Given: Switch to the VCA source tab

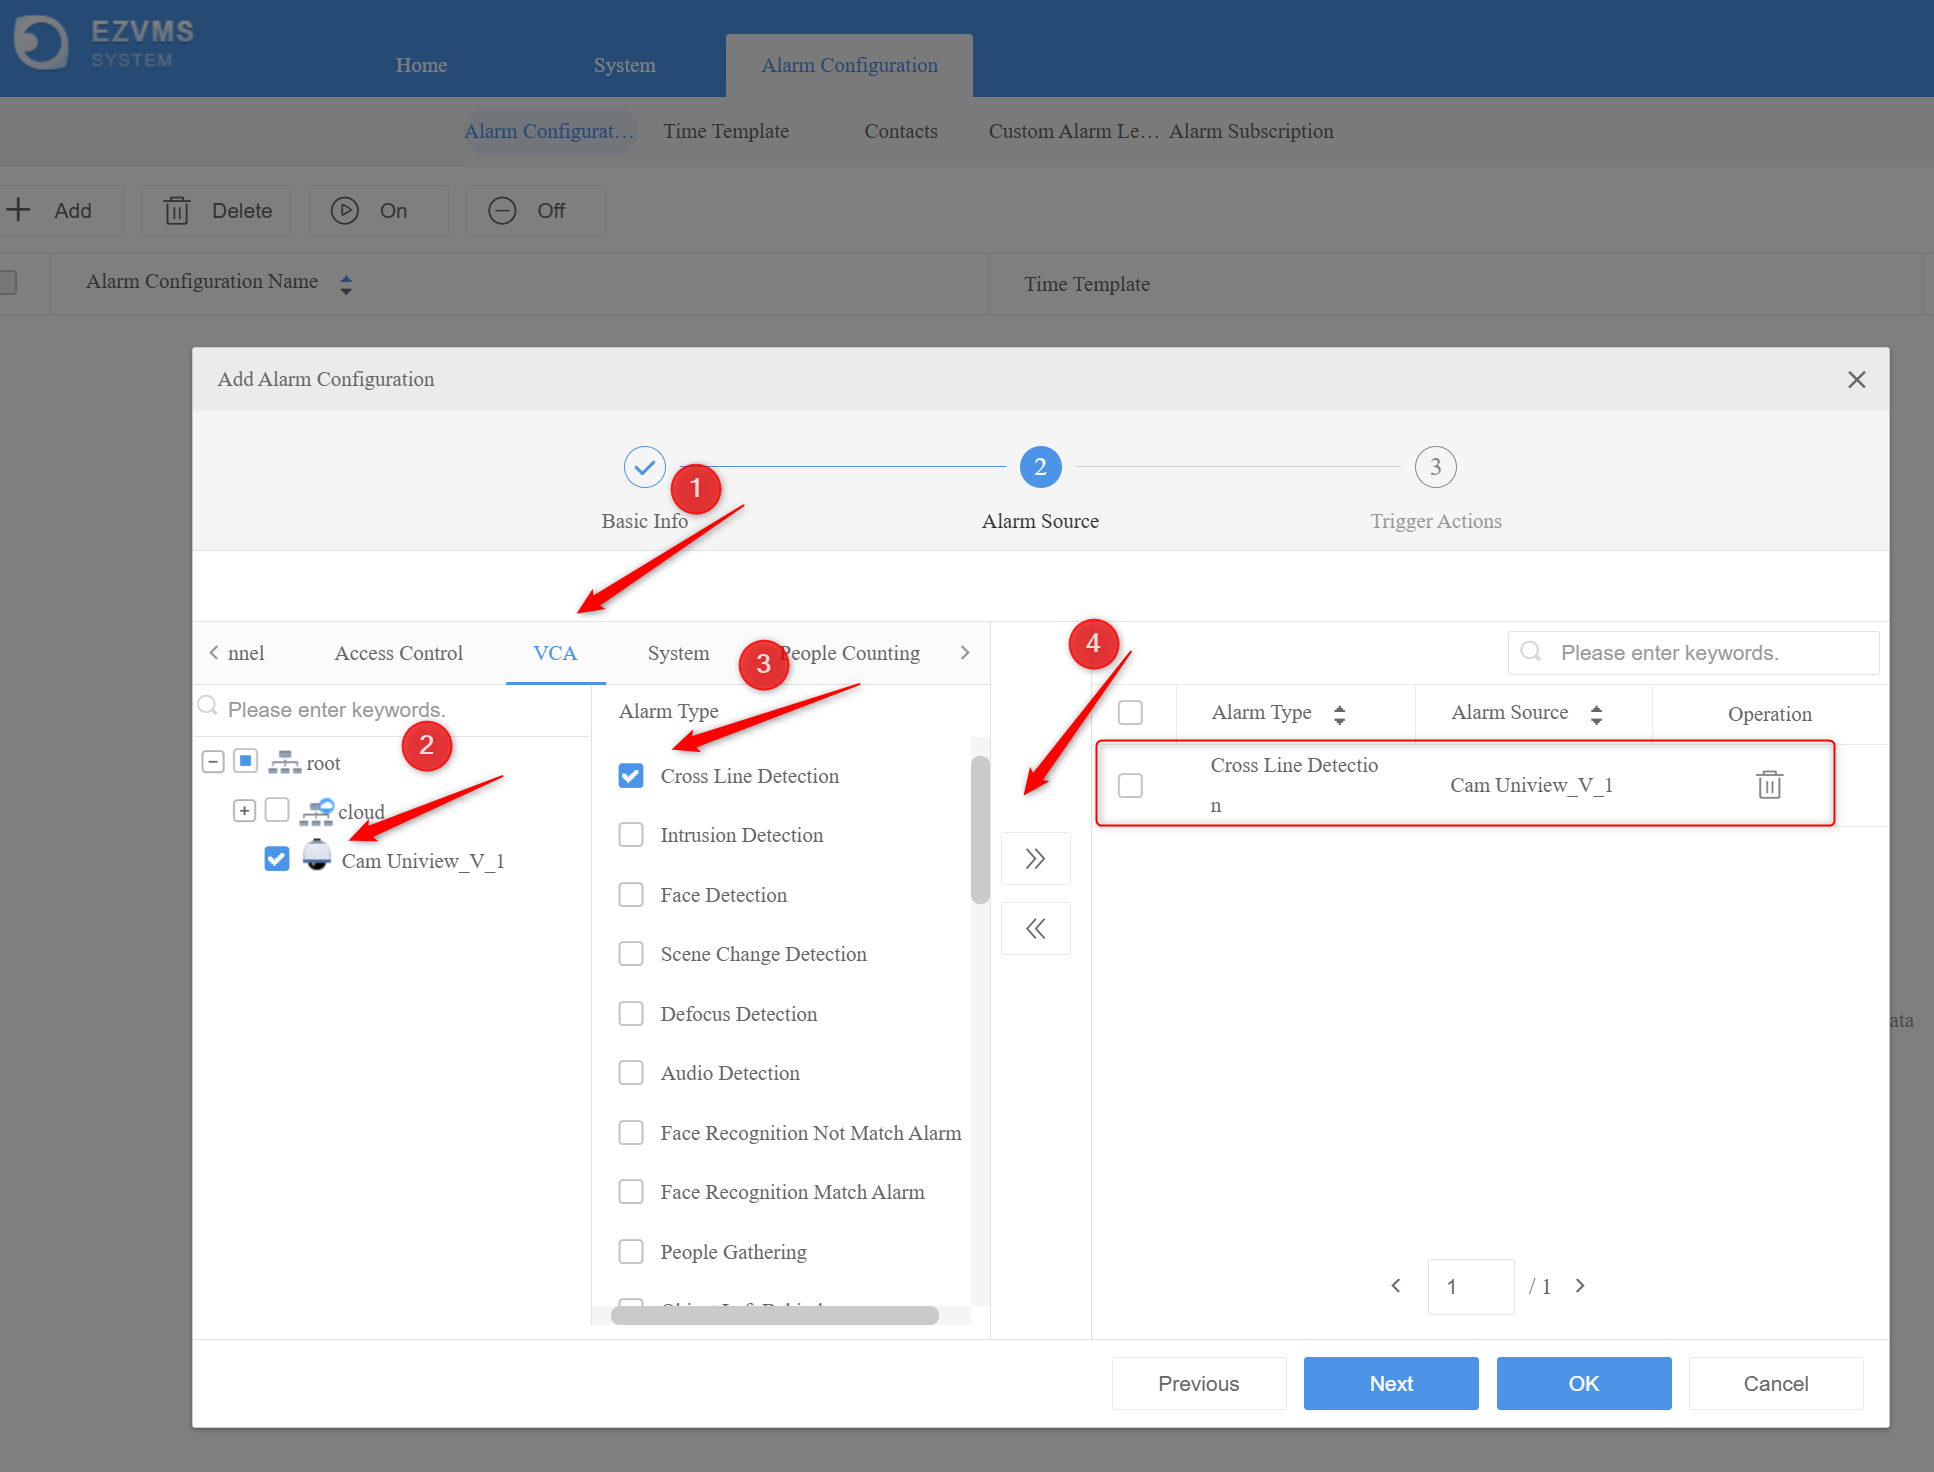Looking at the screenshot, I should pos(555,653).
